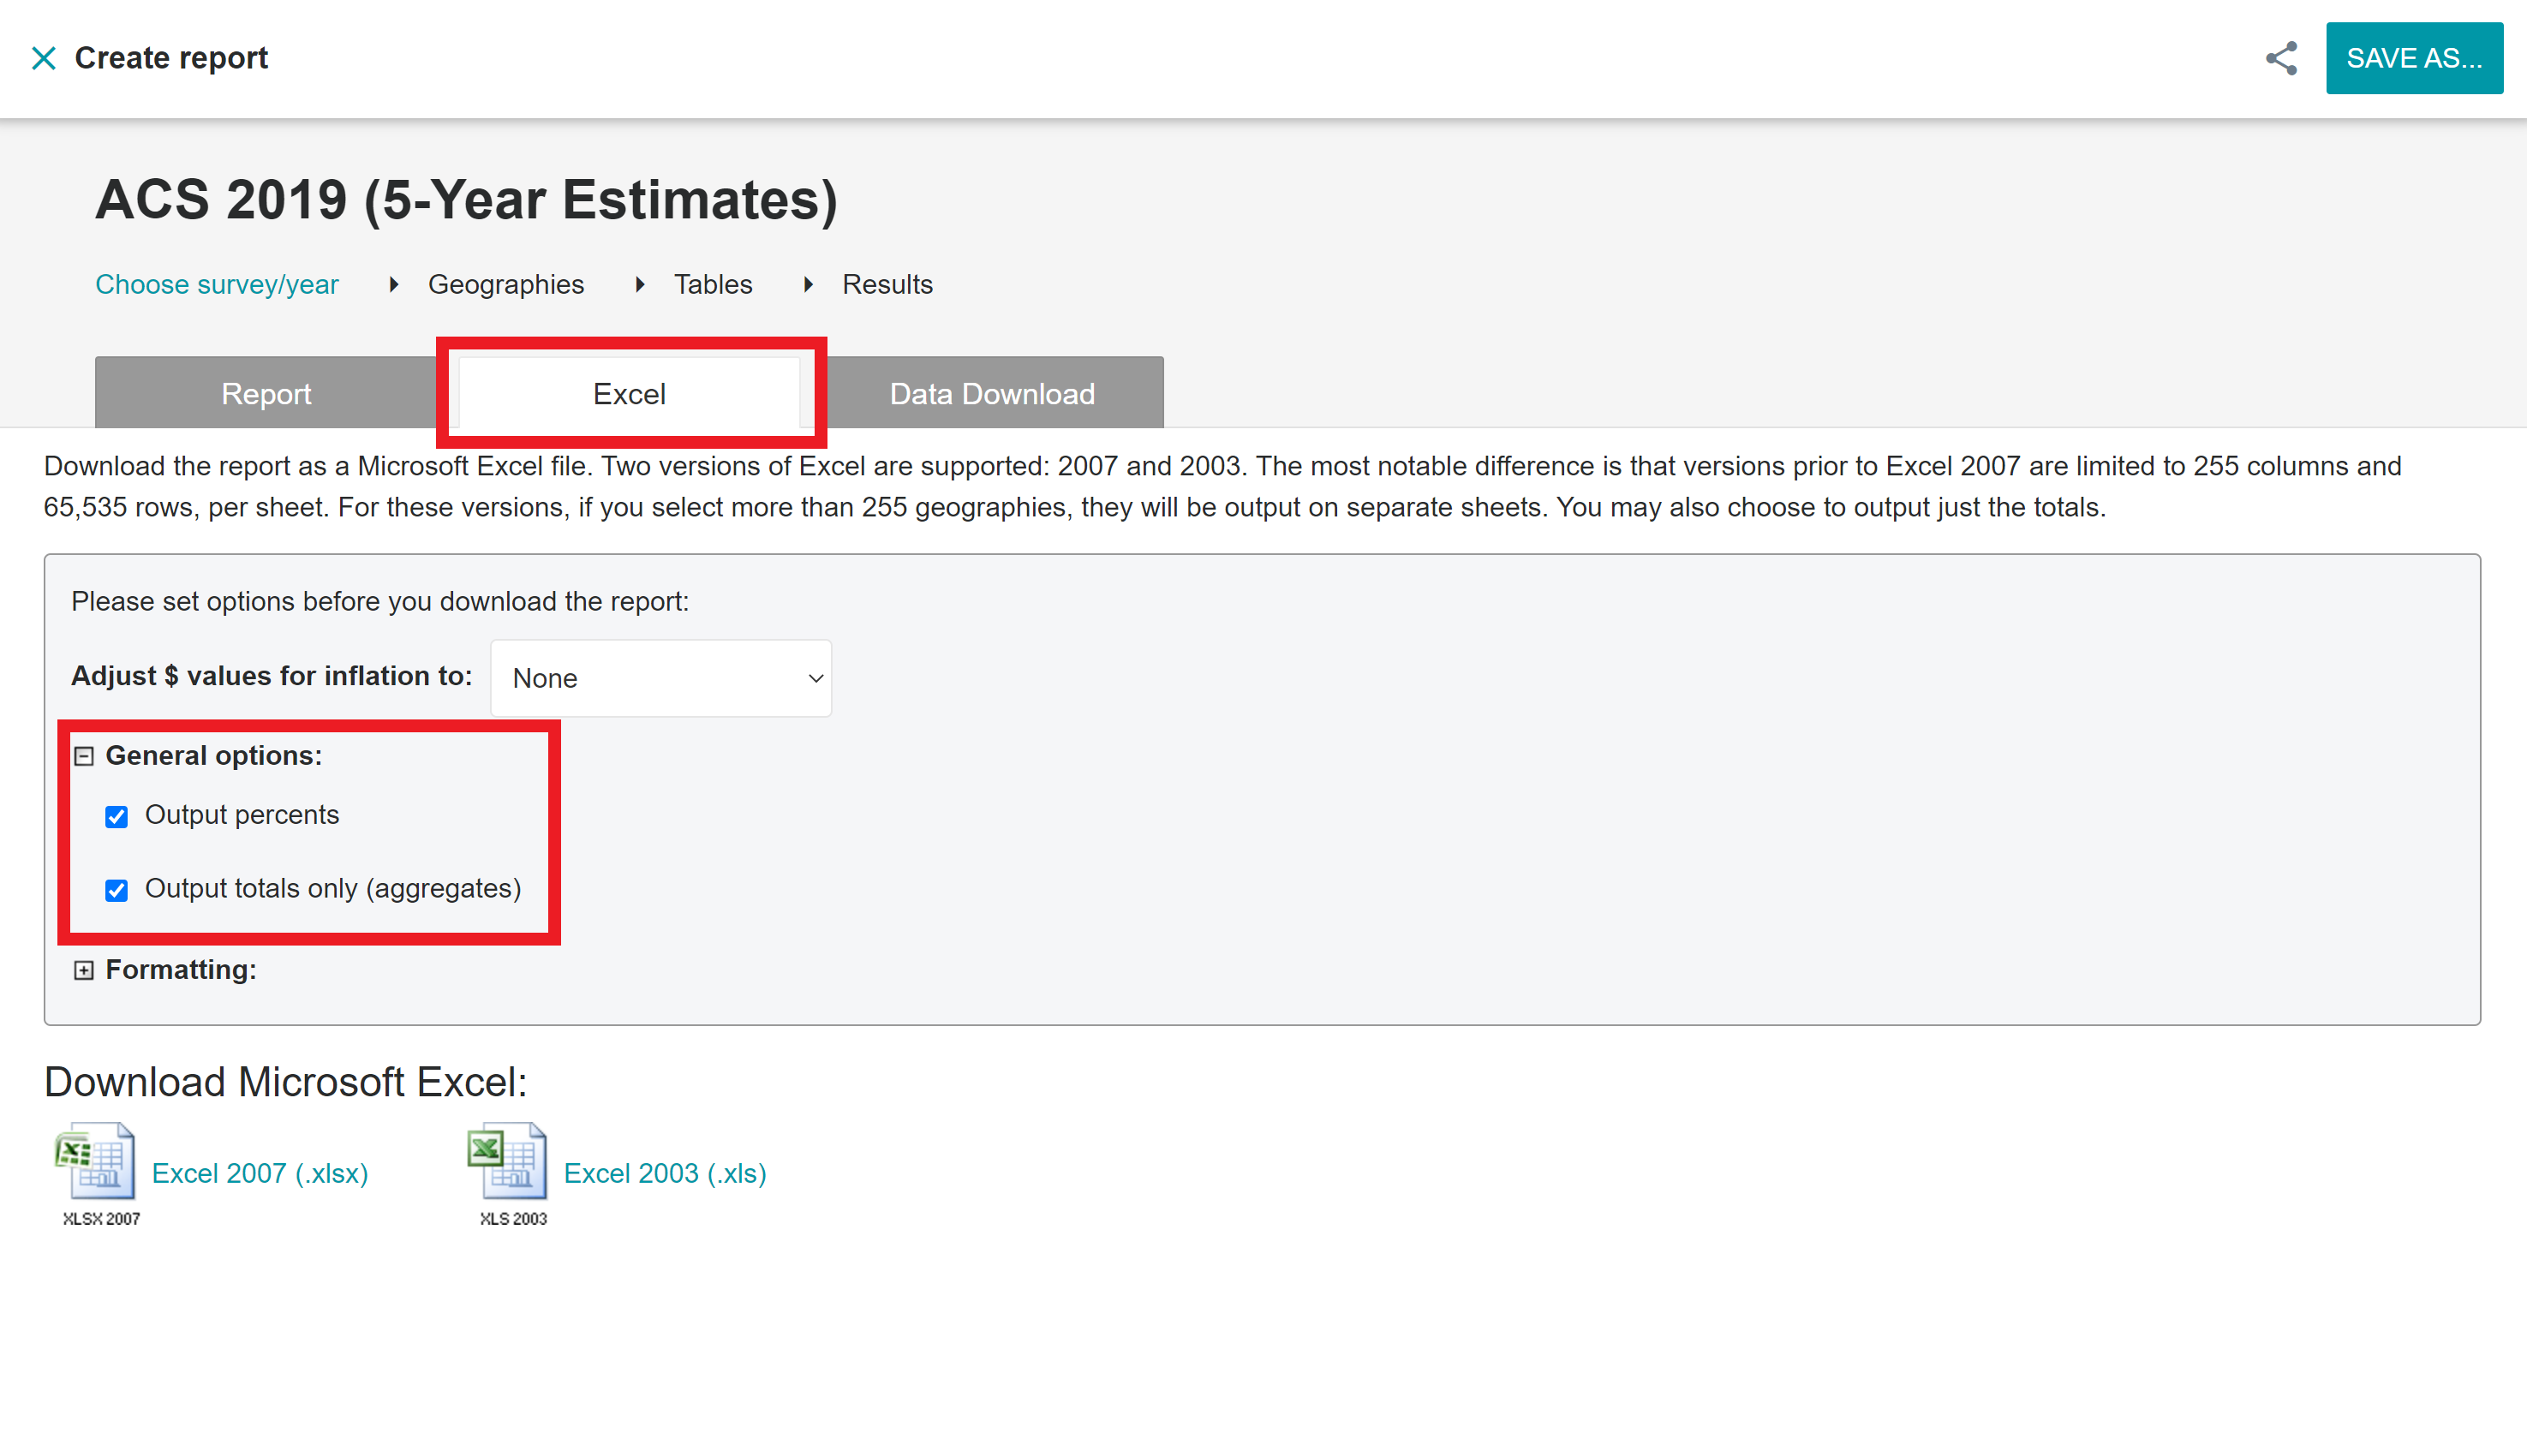Image resolution: width=2527 pixels, height=1456 pixels.
Task: Expand Formatting section with plus icon
Action: [x=84, y=970]
